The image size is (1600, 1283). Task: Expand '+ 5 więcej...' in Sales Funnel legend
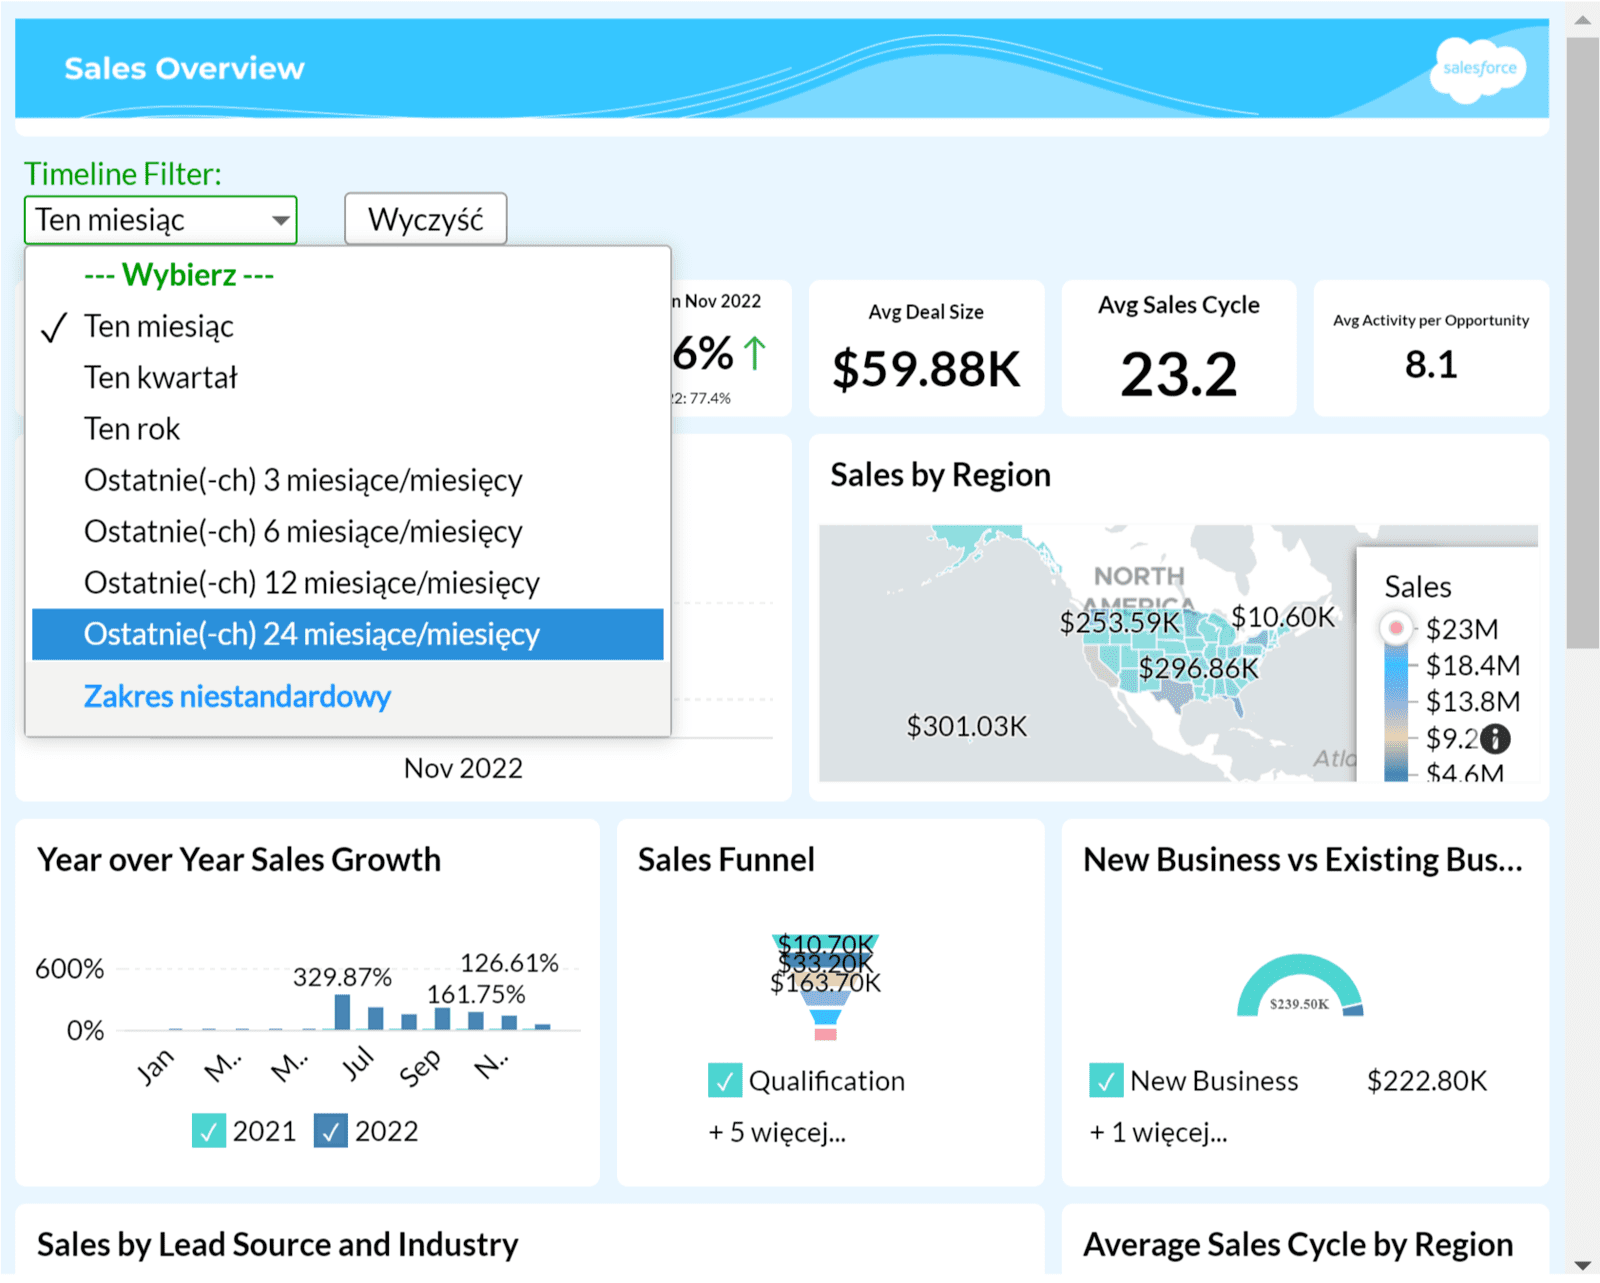(x=777, y=1132)
